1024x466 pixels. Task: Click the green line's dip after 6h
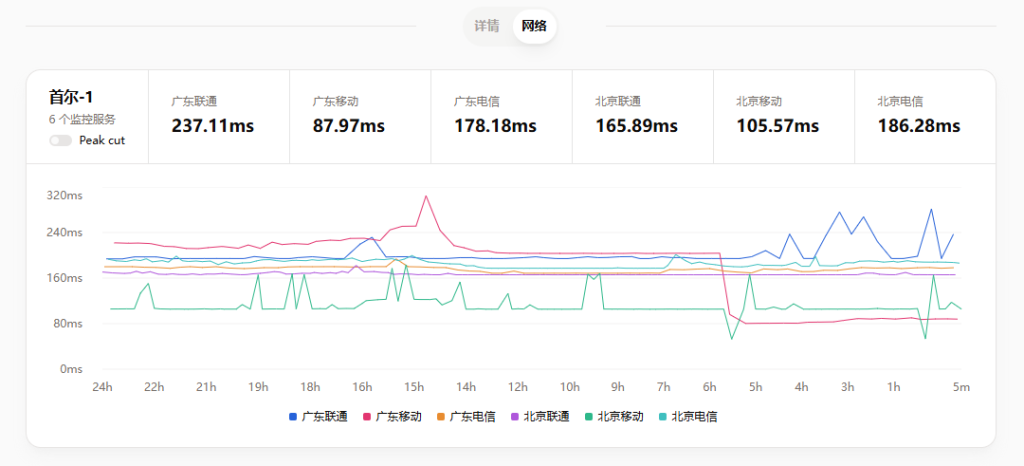(x=732, y=338)
